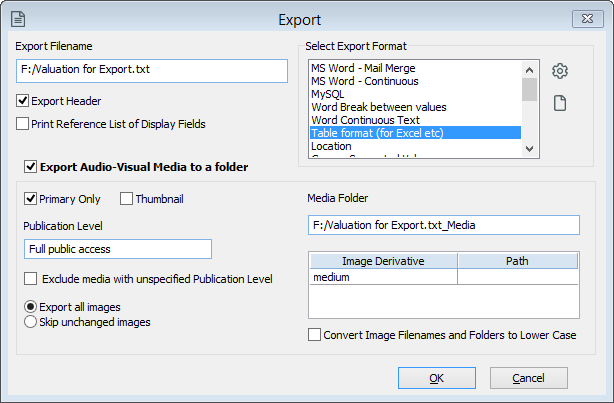
Task: Select MySQL export format
Action: point(415,94)
